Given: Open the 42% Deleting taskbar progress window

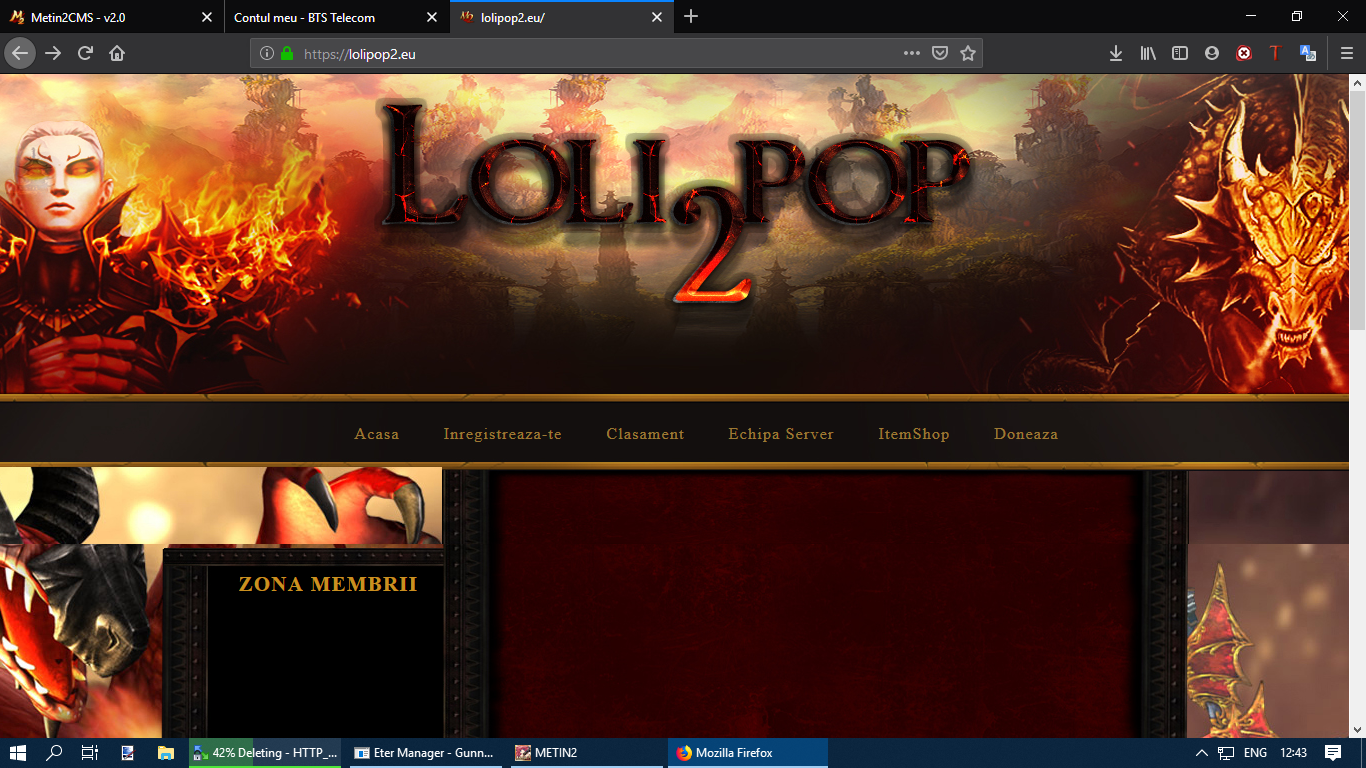Looking at the screenshot, I should click(x=265, y=753).
